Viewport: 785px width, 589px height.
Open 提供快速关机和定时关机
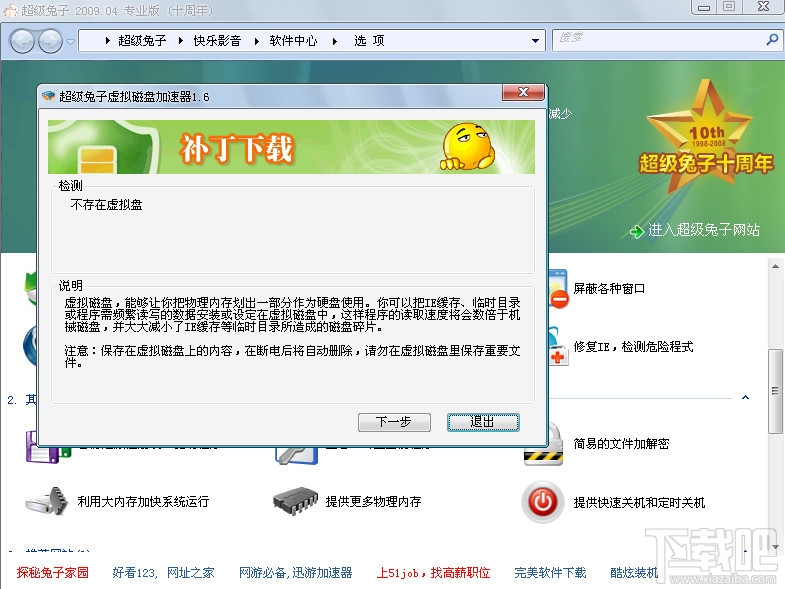tap(639, 502)
